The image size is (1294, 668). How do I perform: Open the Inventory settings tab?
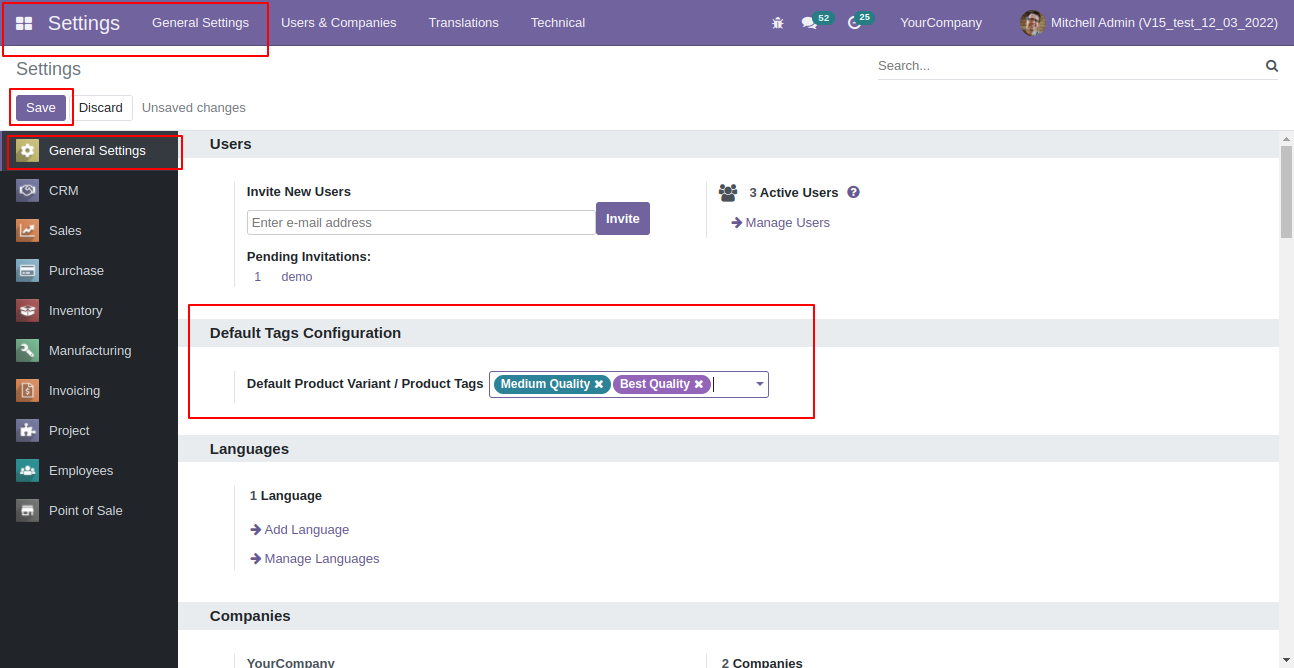click(x=89, y=311)
